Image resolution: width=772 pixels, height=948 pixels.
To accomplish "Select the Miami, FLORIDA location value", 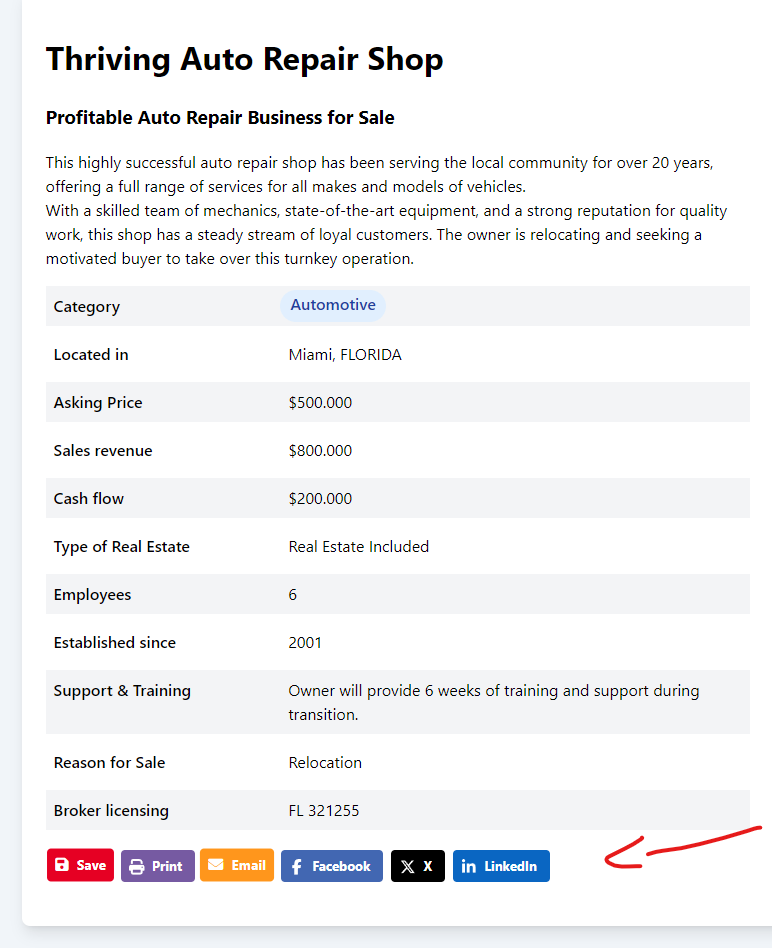I will (345, 355).
